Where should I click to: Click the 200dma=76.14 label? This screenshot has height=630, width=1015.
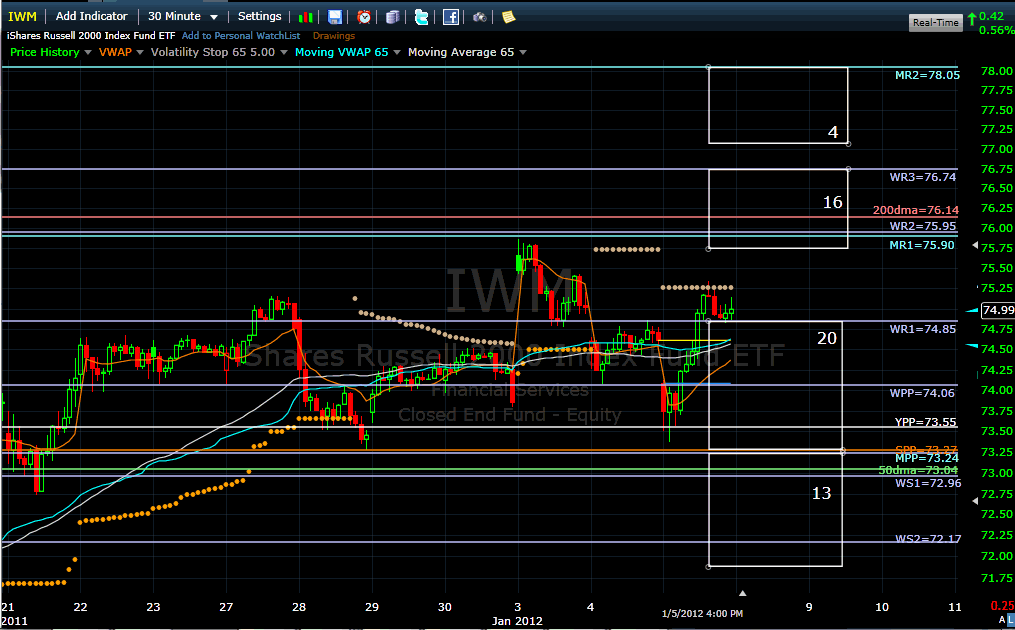(915, 210)
